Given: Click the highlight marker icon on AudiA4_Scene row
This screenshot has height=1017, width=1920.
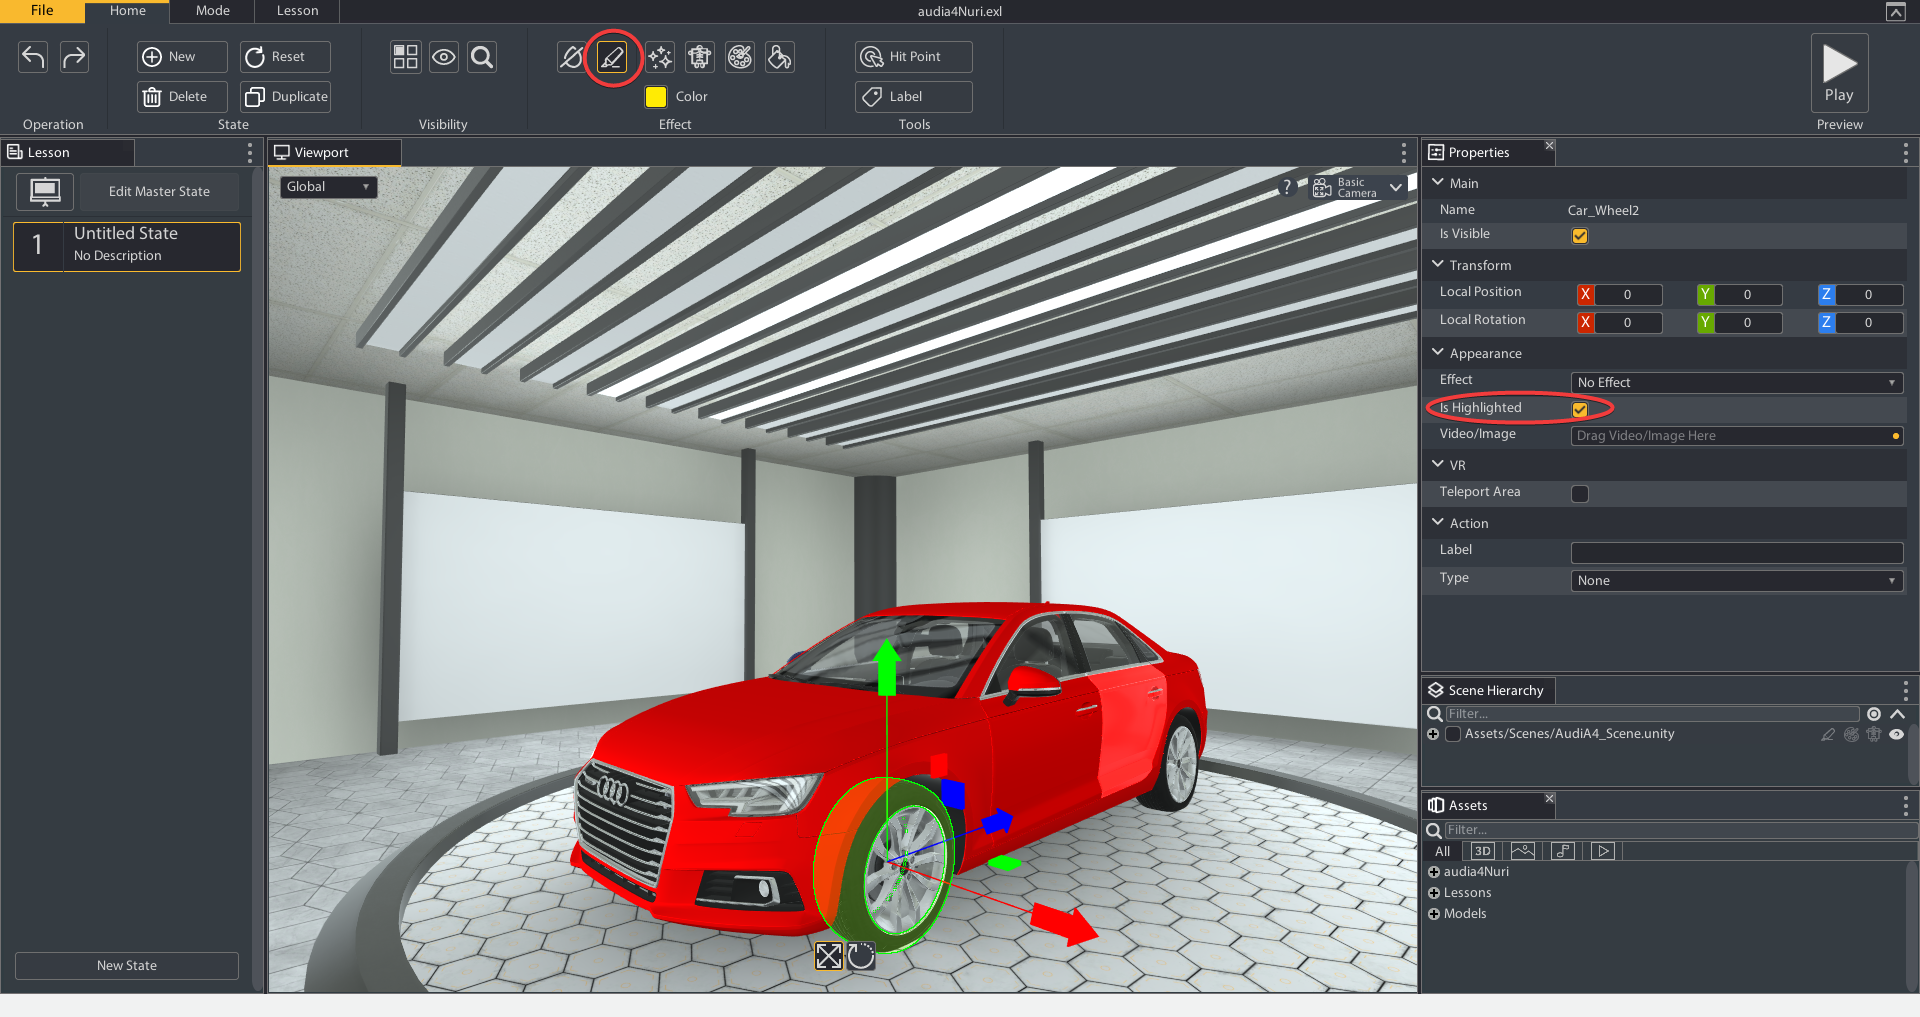Looking at the screenshot, I should (x=1828, y=734).
